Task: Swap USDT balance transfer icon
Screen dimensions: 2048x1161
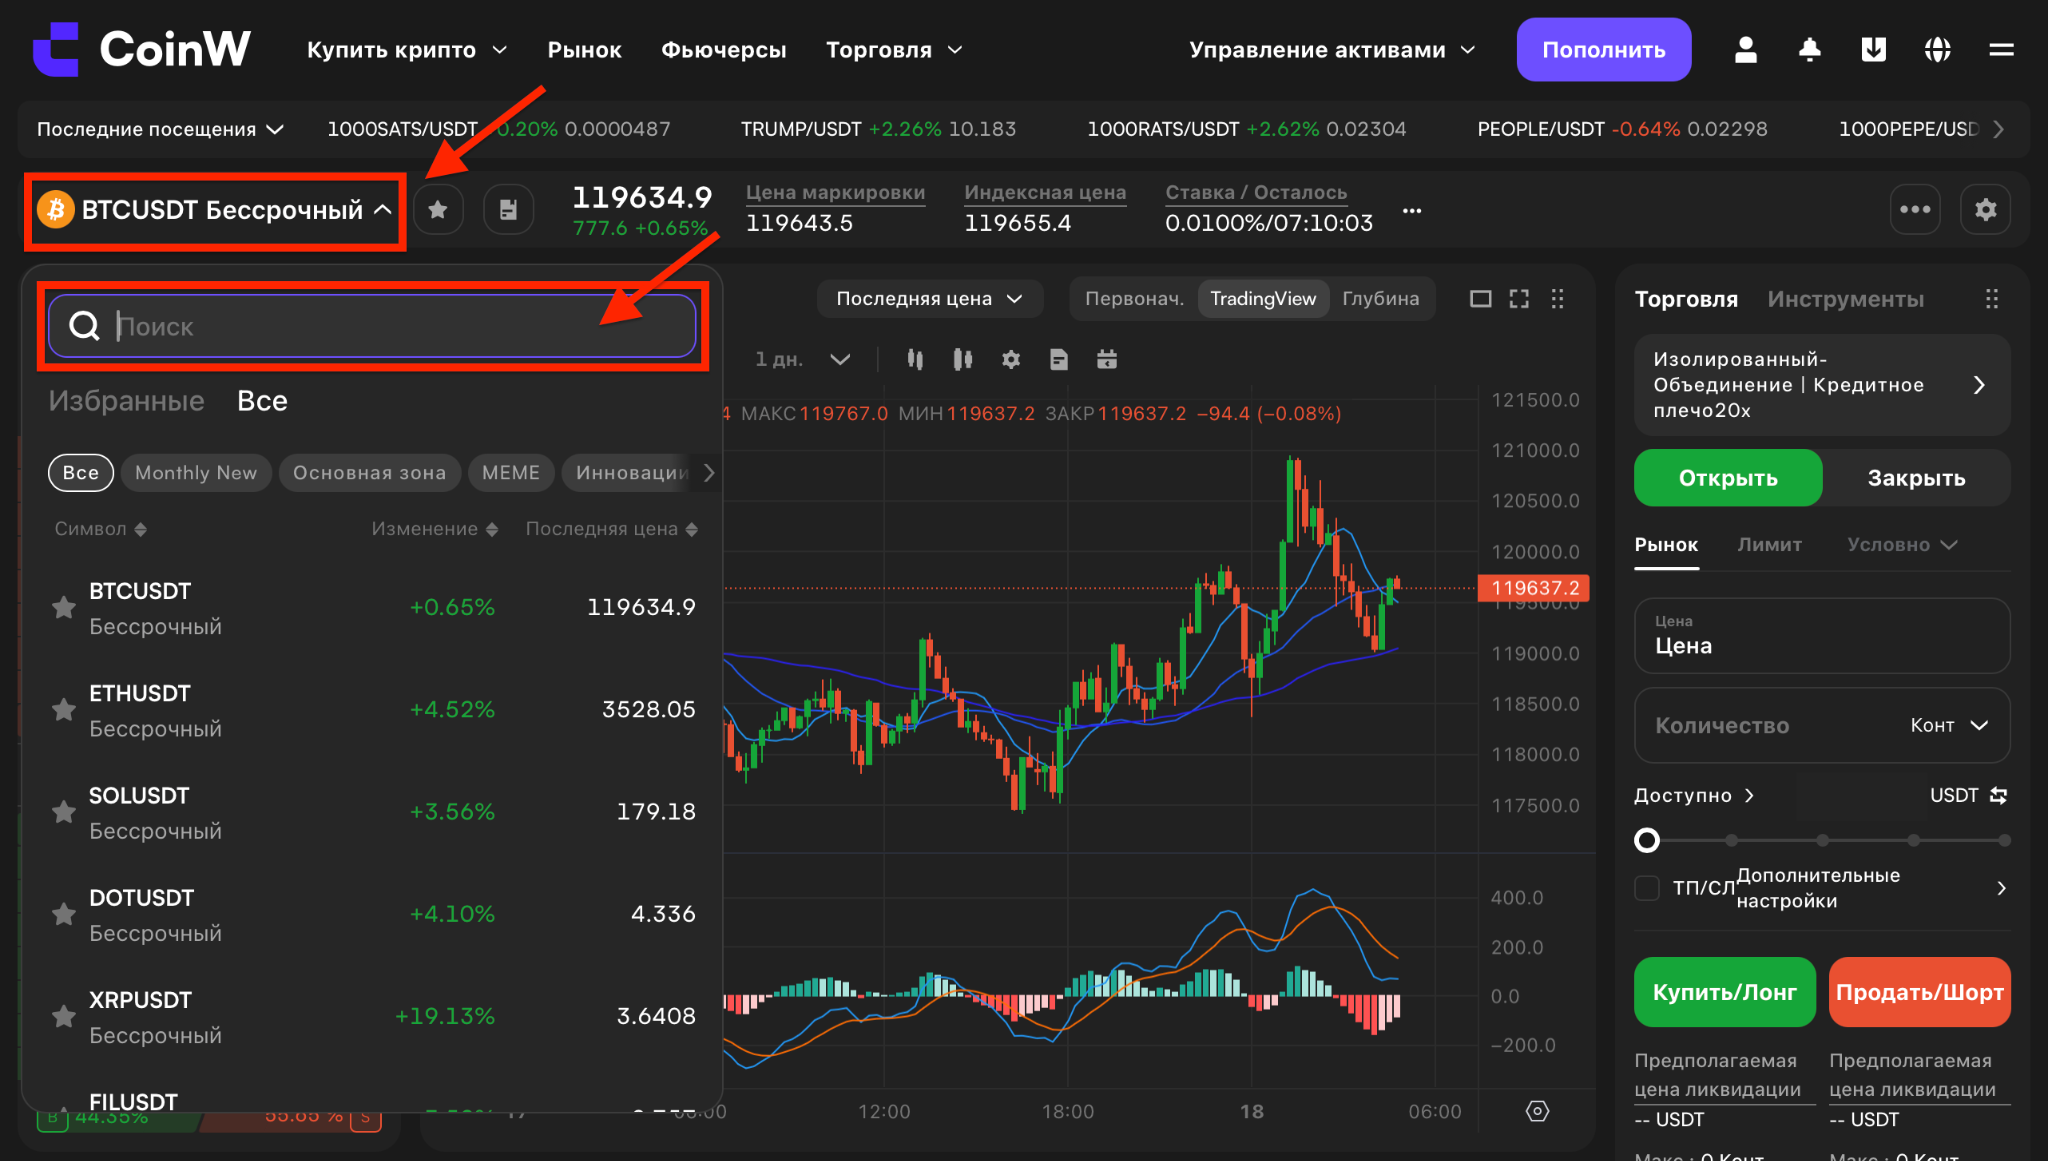Action: [1998, 795]
